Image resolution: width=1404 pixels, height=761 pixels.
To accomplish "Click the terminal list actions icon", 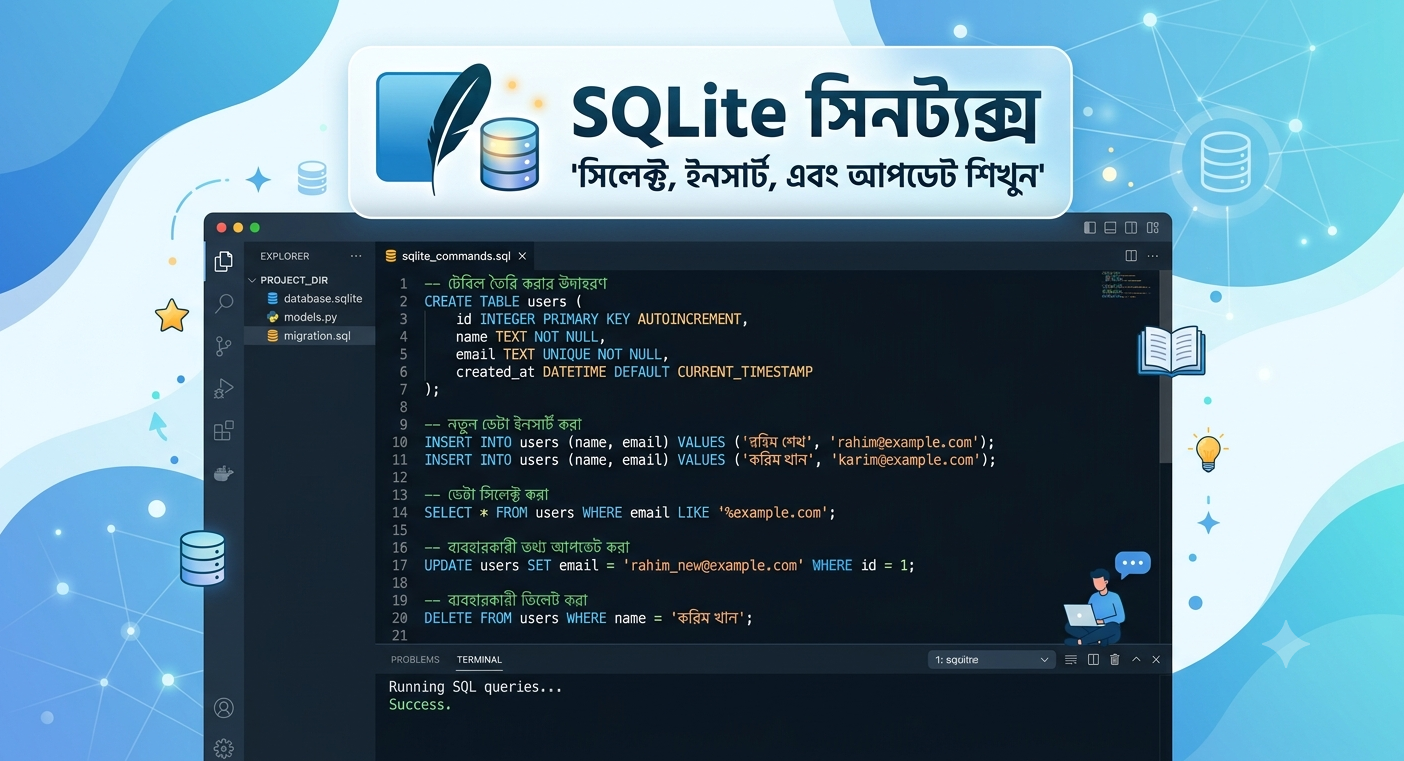I will [x=1071, y=660].
